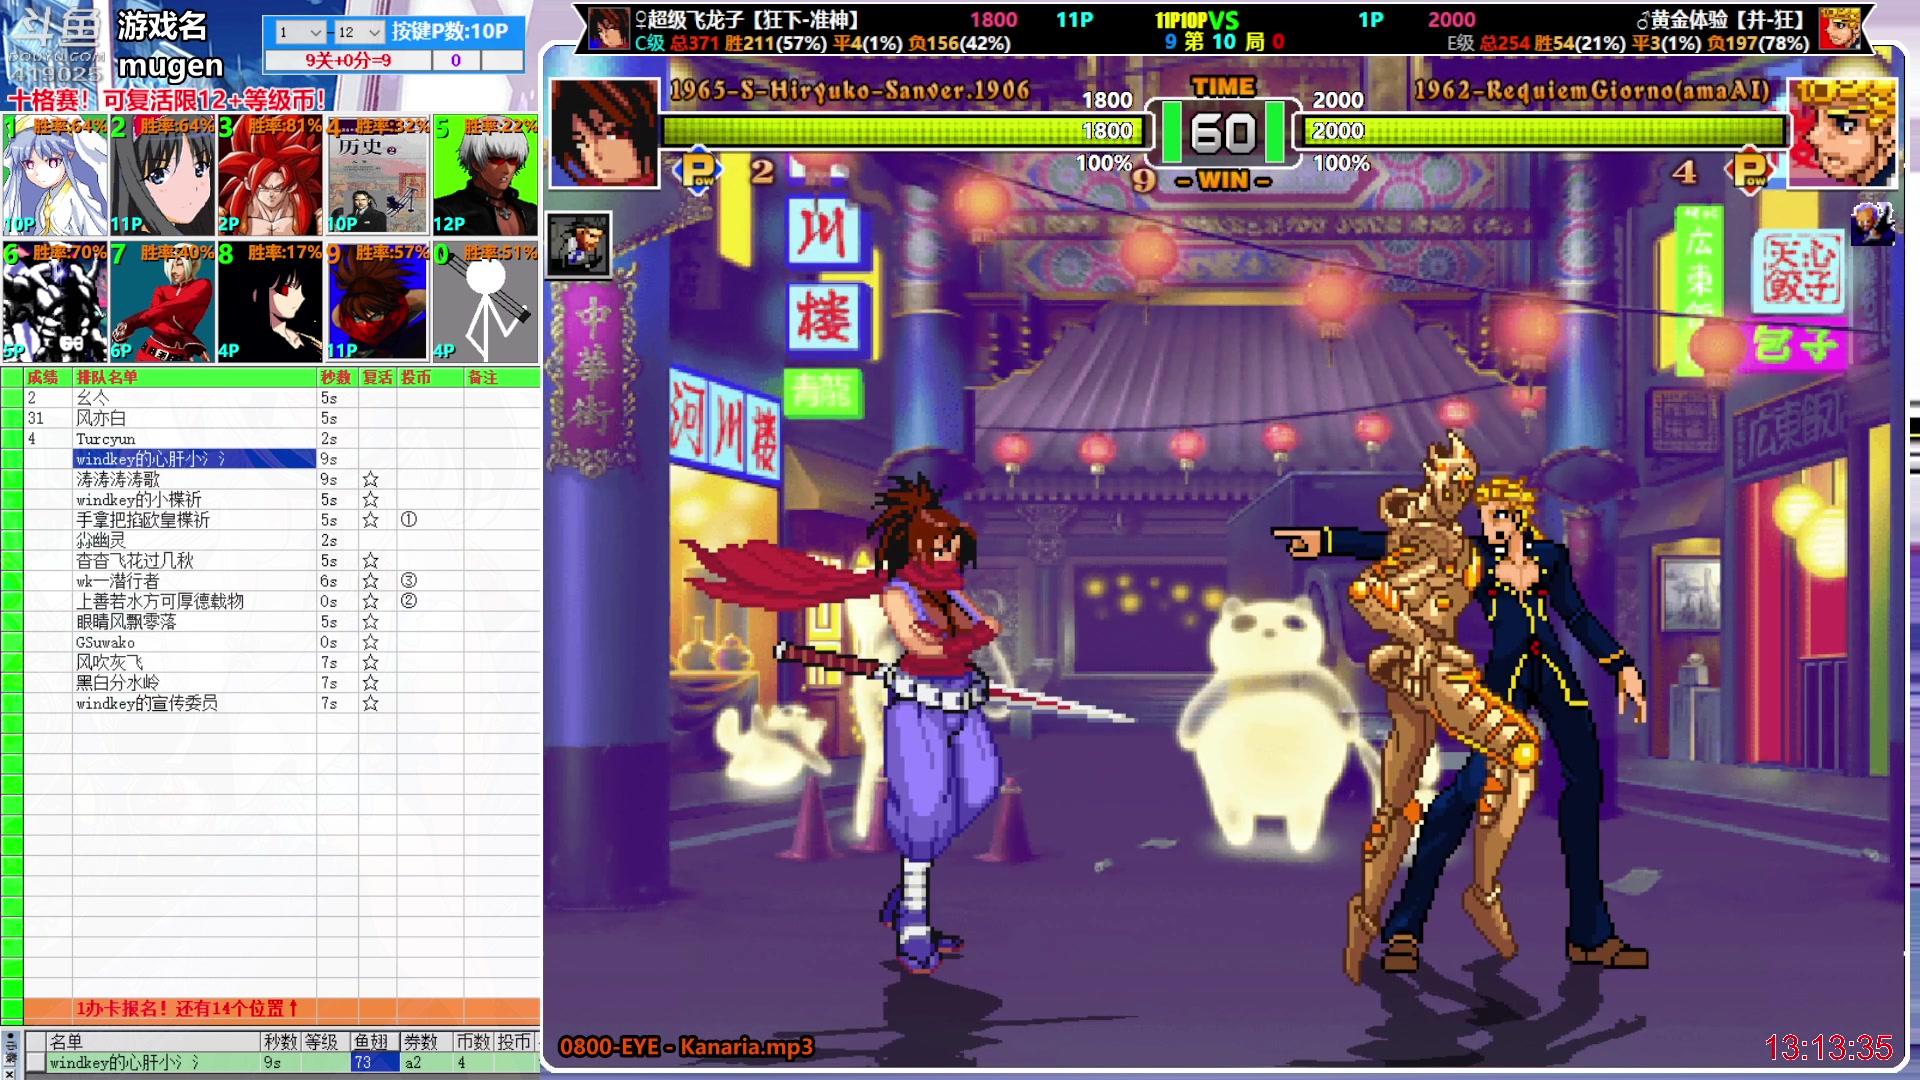The image size is (1920, 1080).
Task: Click the '1办卡报名! 还有14个位置' orange banner
Action: tap(281, 1008)
